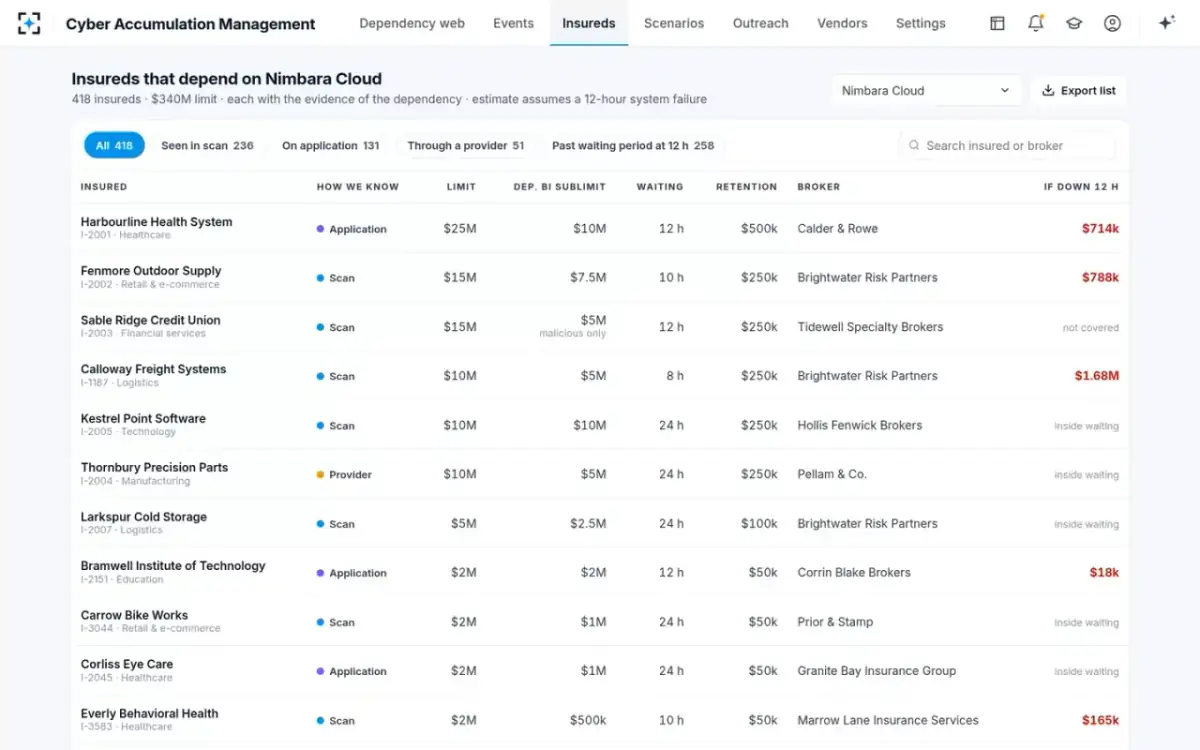The width and height of the screenshot is (1200, 750).
Task: Sort by the INSURED column header
Action: click(x=104, y=186)
